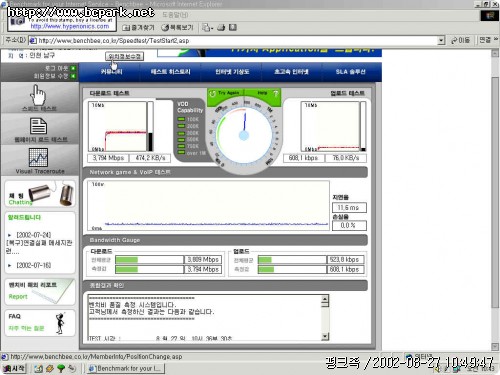Viewport: 500px width, 375px height.
Task: Open the Help menu in IE menu bar
Action: click(175, 15)
